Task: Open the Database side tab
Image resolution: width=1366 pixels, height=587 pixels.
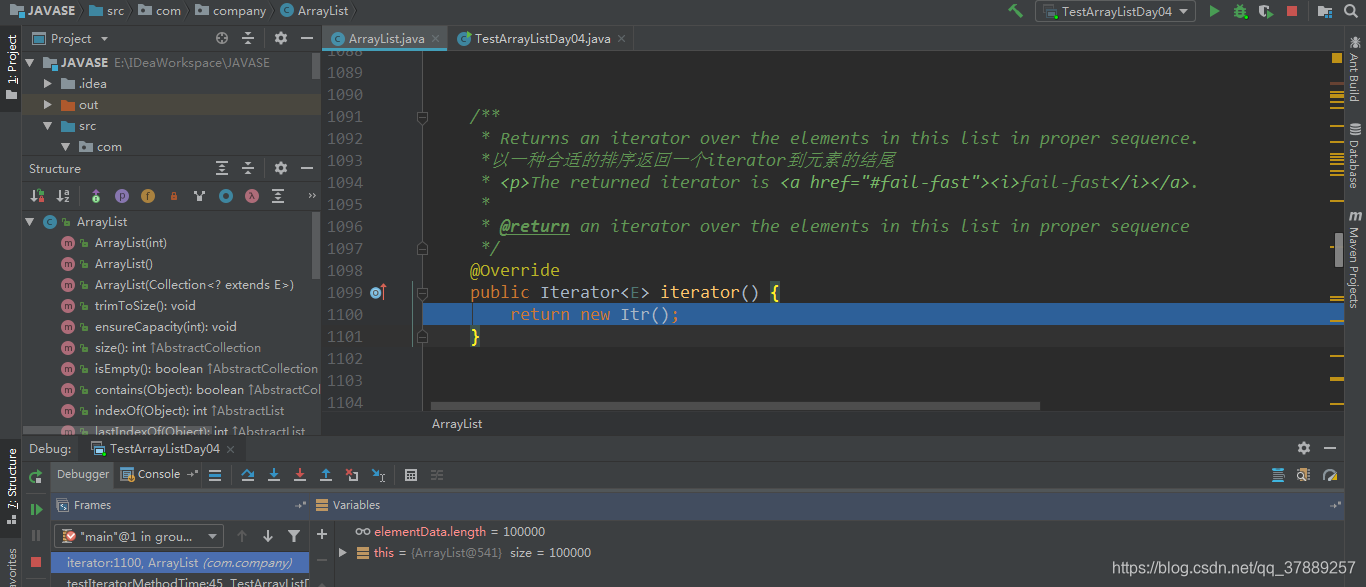Action: [1355, 156]
